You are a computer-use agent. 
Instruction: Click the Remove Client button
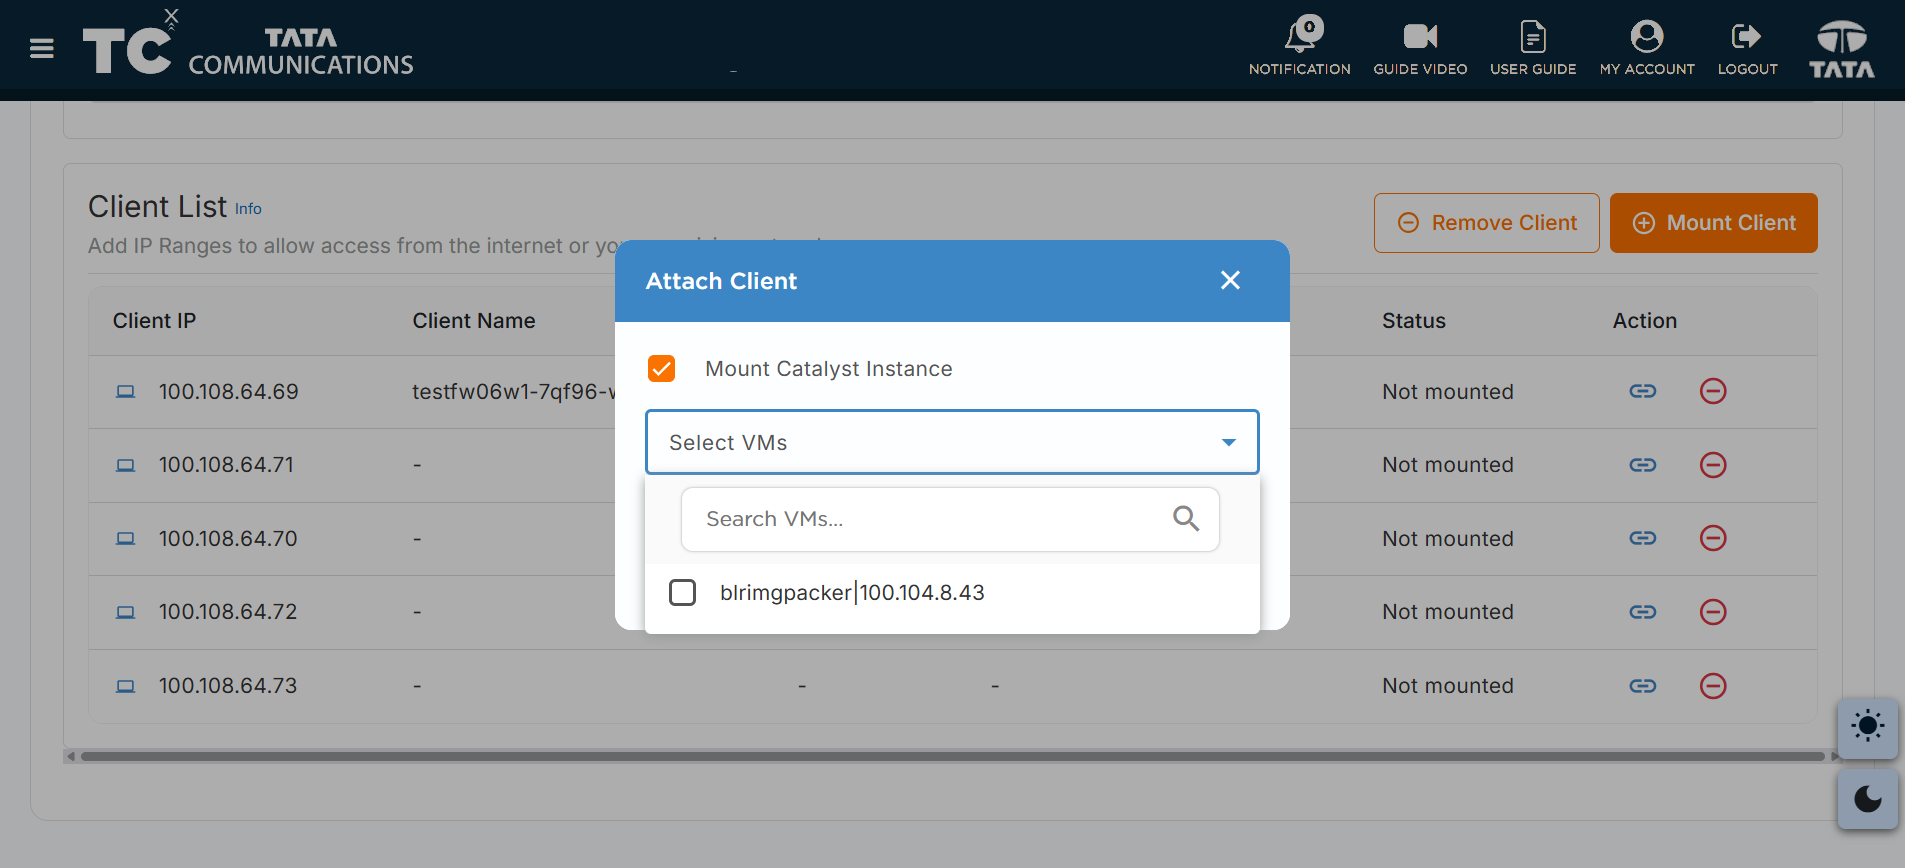click(1486, 223)
